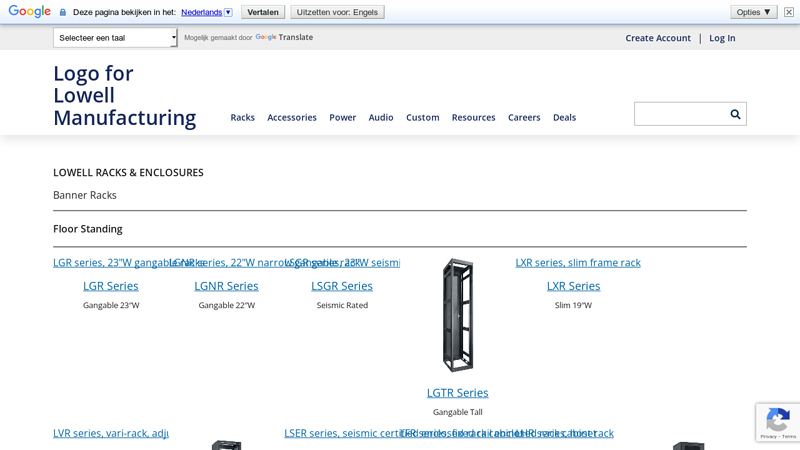Viewport: 800px width, 450px height.
Task: Open the Racks menu
Action: [242, 117]
